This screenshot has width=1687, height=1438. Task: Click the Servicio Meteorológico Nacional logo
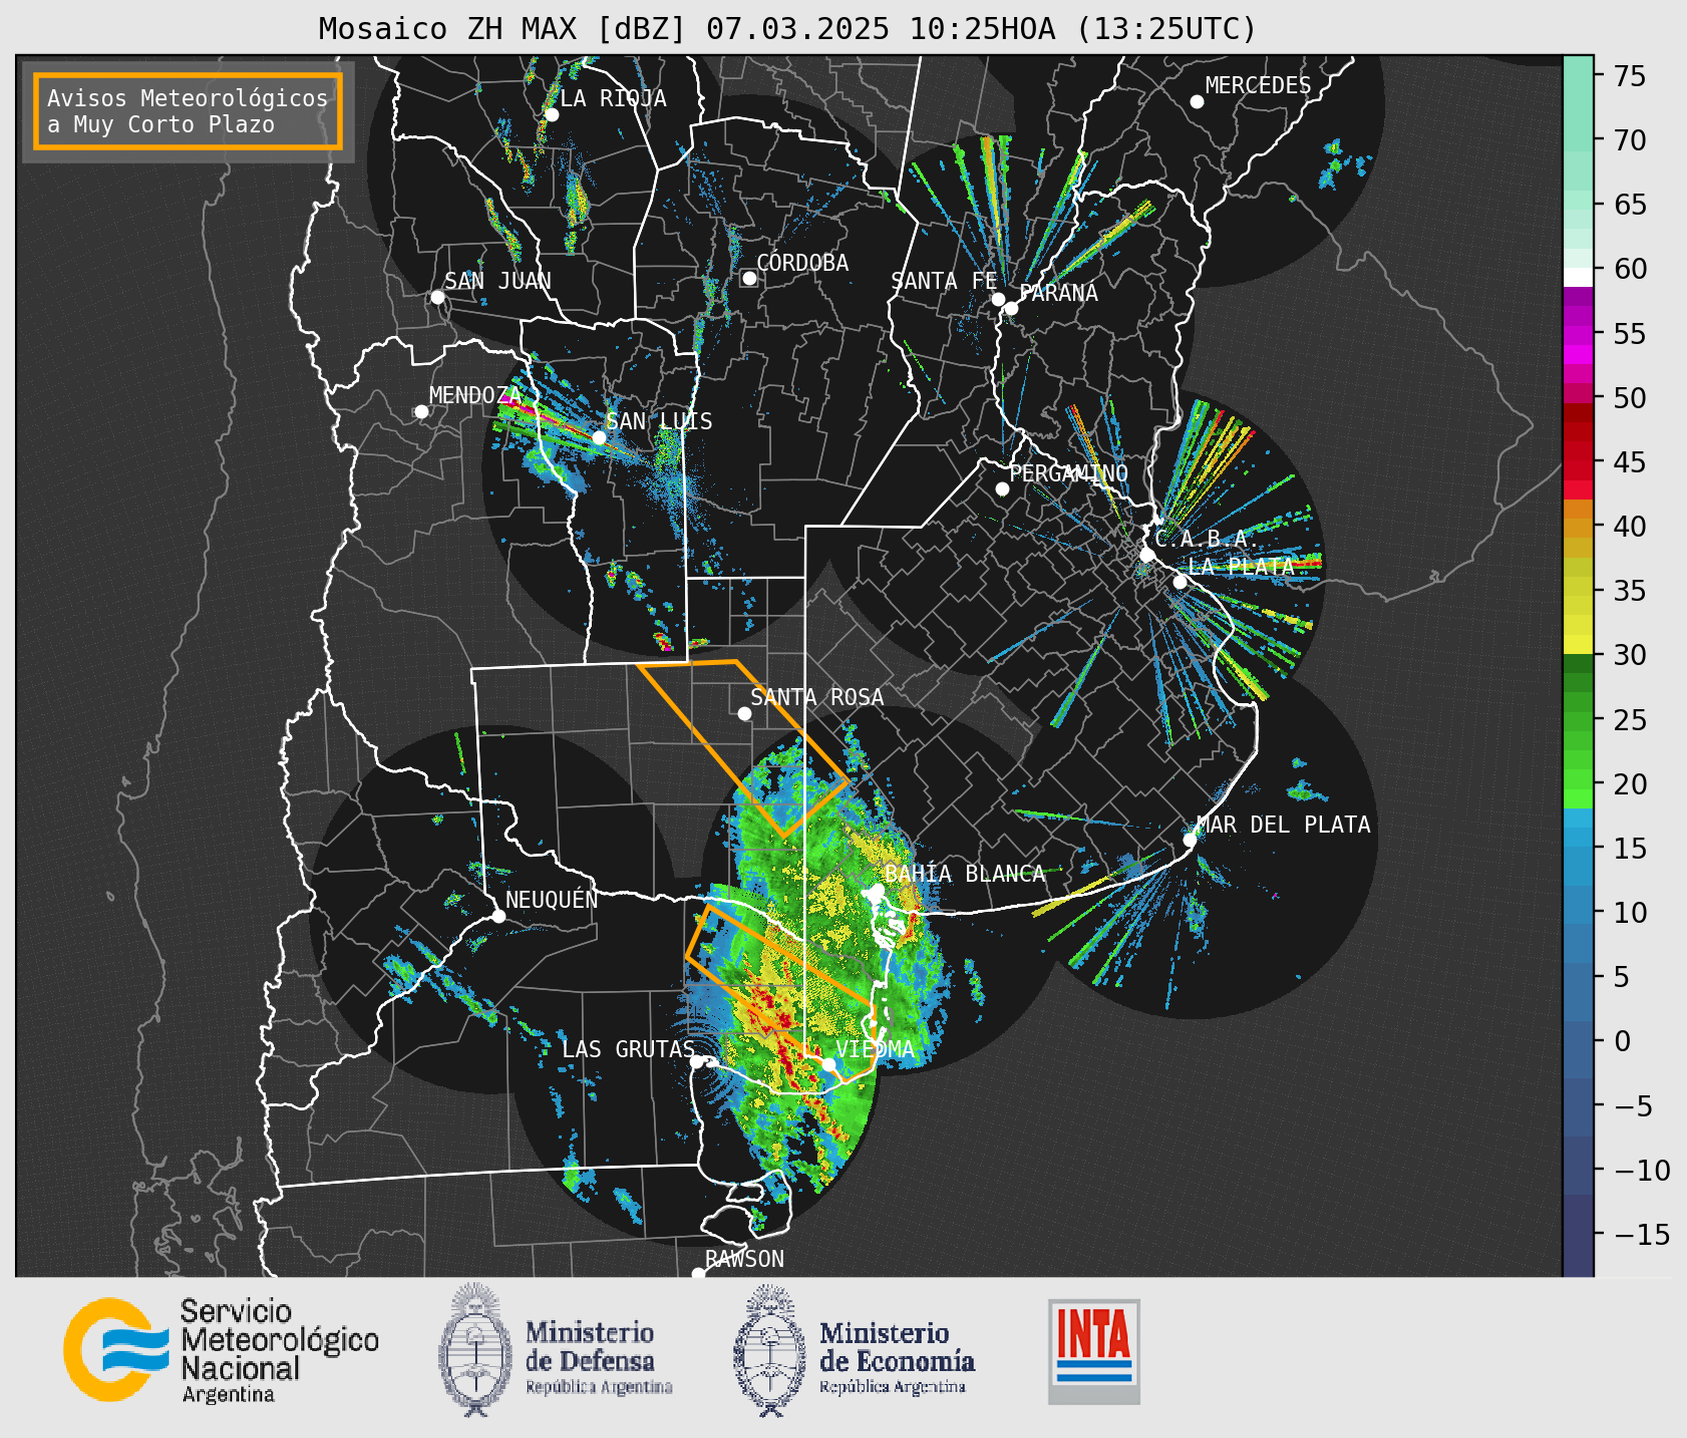click(221, 1350)
